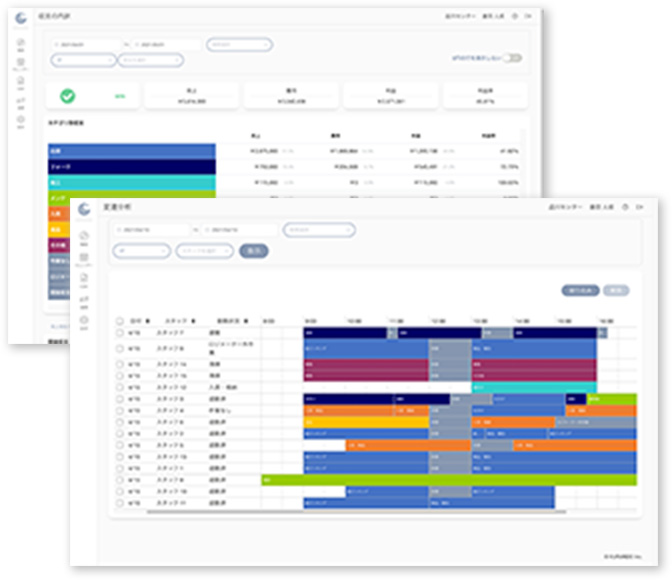Screen dimensions: 672x580
Task: Open the first sidebar icon in front window
Action: (83, 237)
